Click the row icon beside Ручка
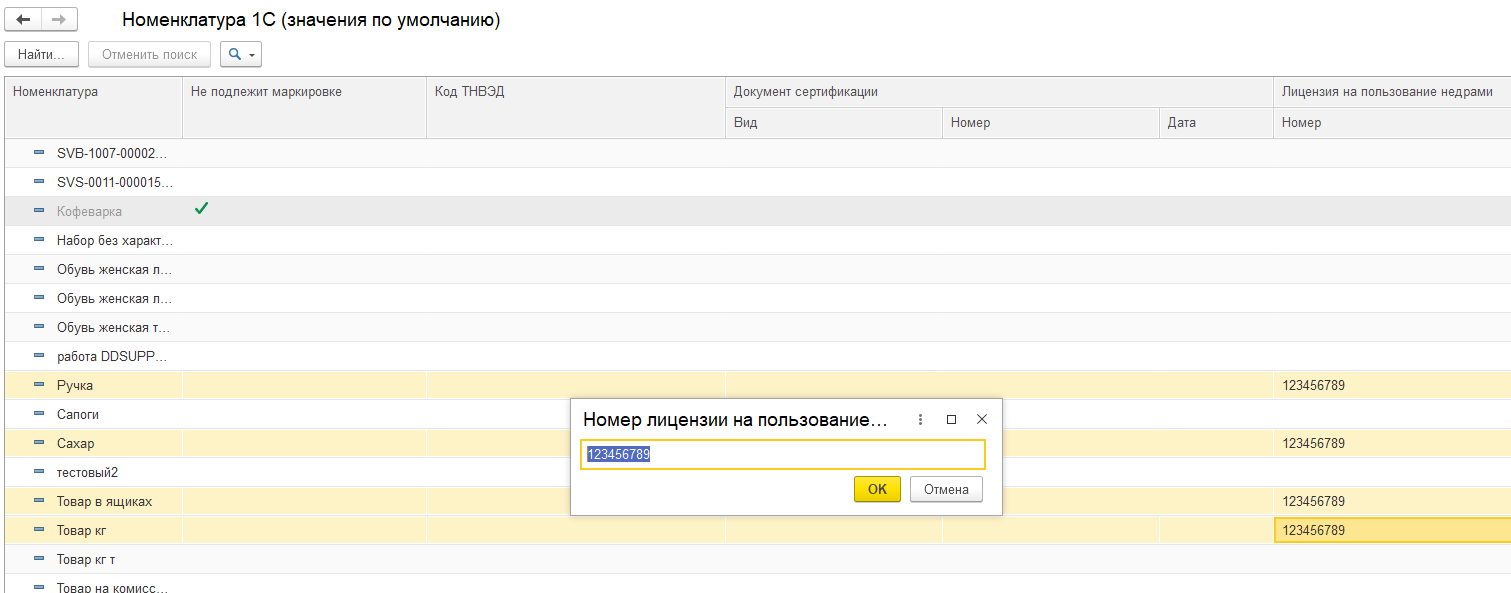 coord(39,385)
